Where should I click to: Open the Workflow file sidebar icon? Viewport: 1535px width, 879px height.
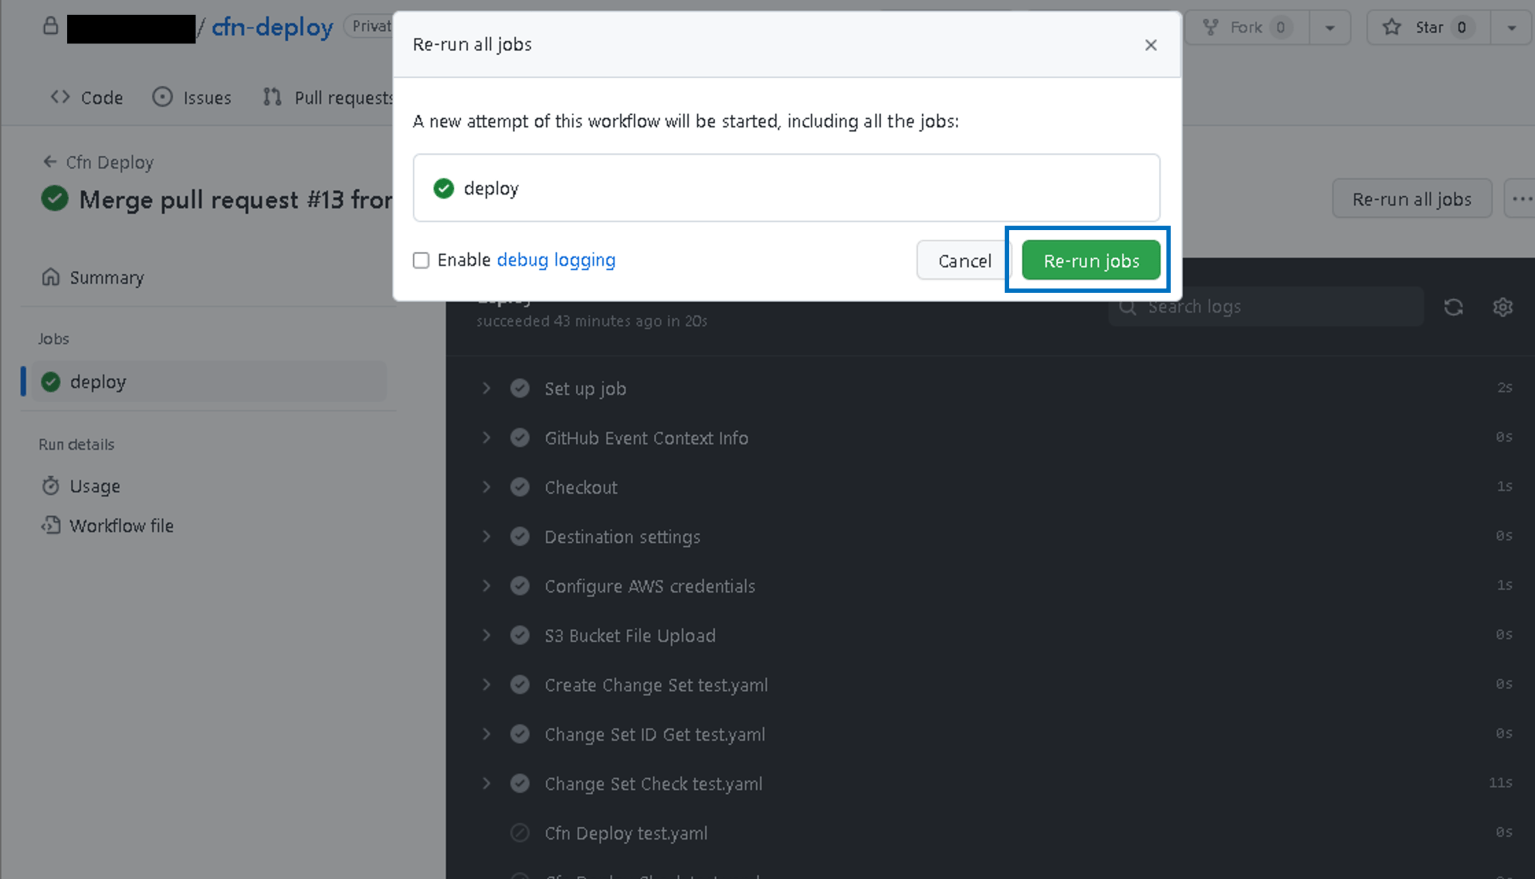click(51, 525)
